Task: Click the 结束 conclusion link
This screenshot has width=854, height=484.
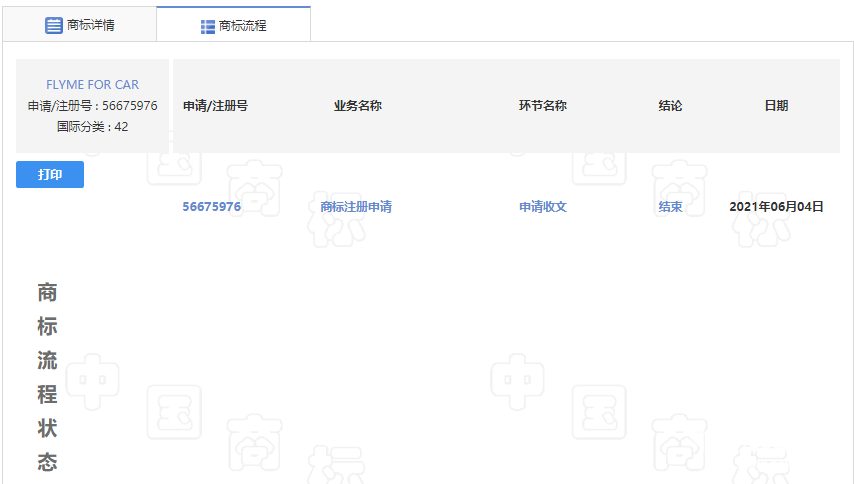Action: tap(670, 207)
